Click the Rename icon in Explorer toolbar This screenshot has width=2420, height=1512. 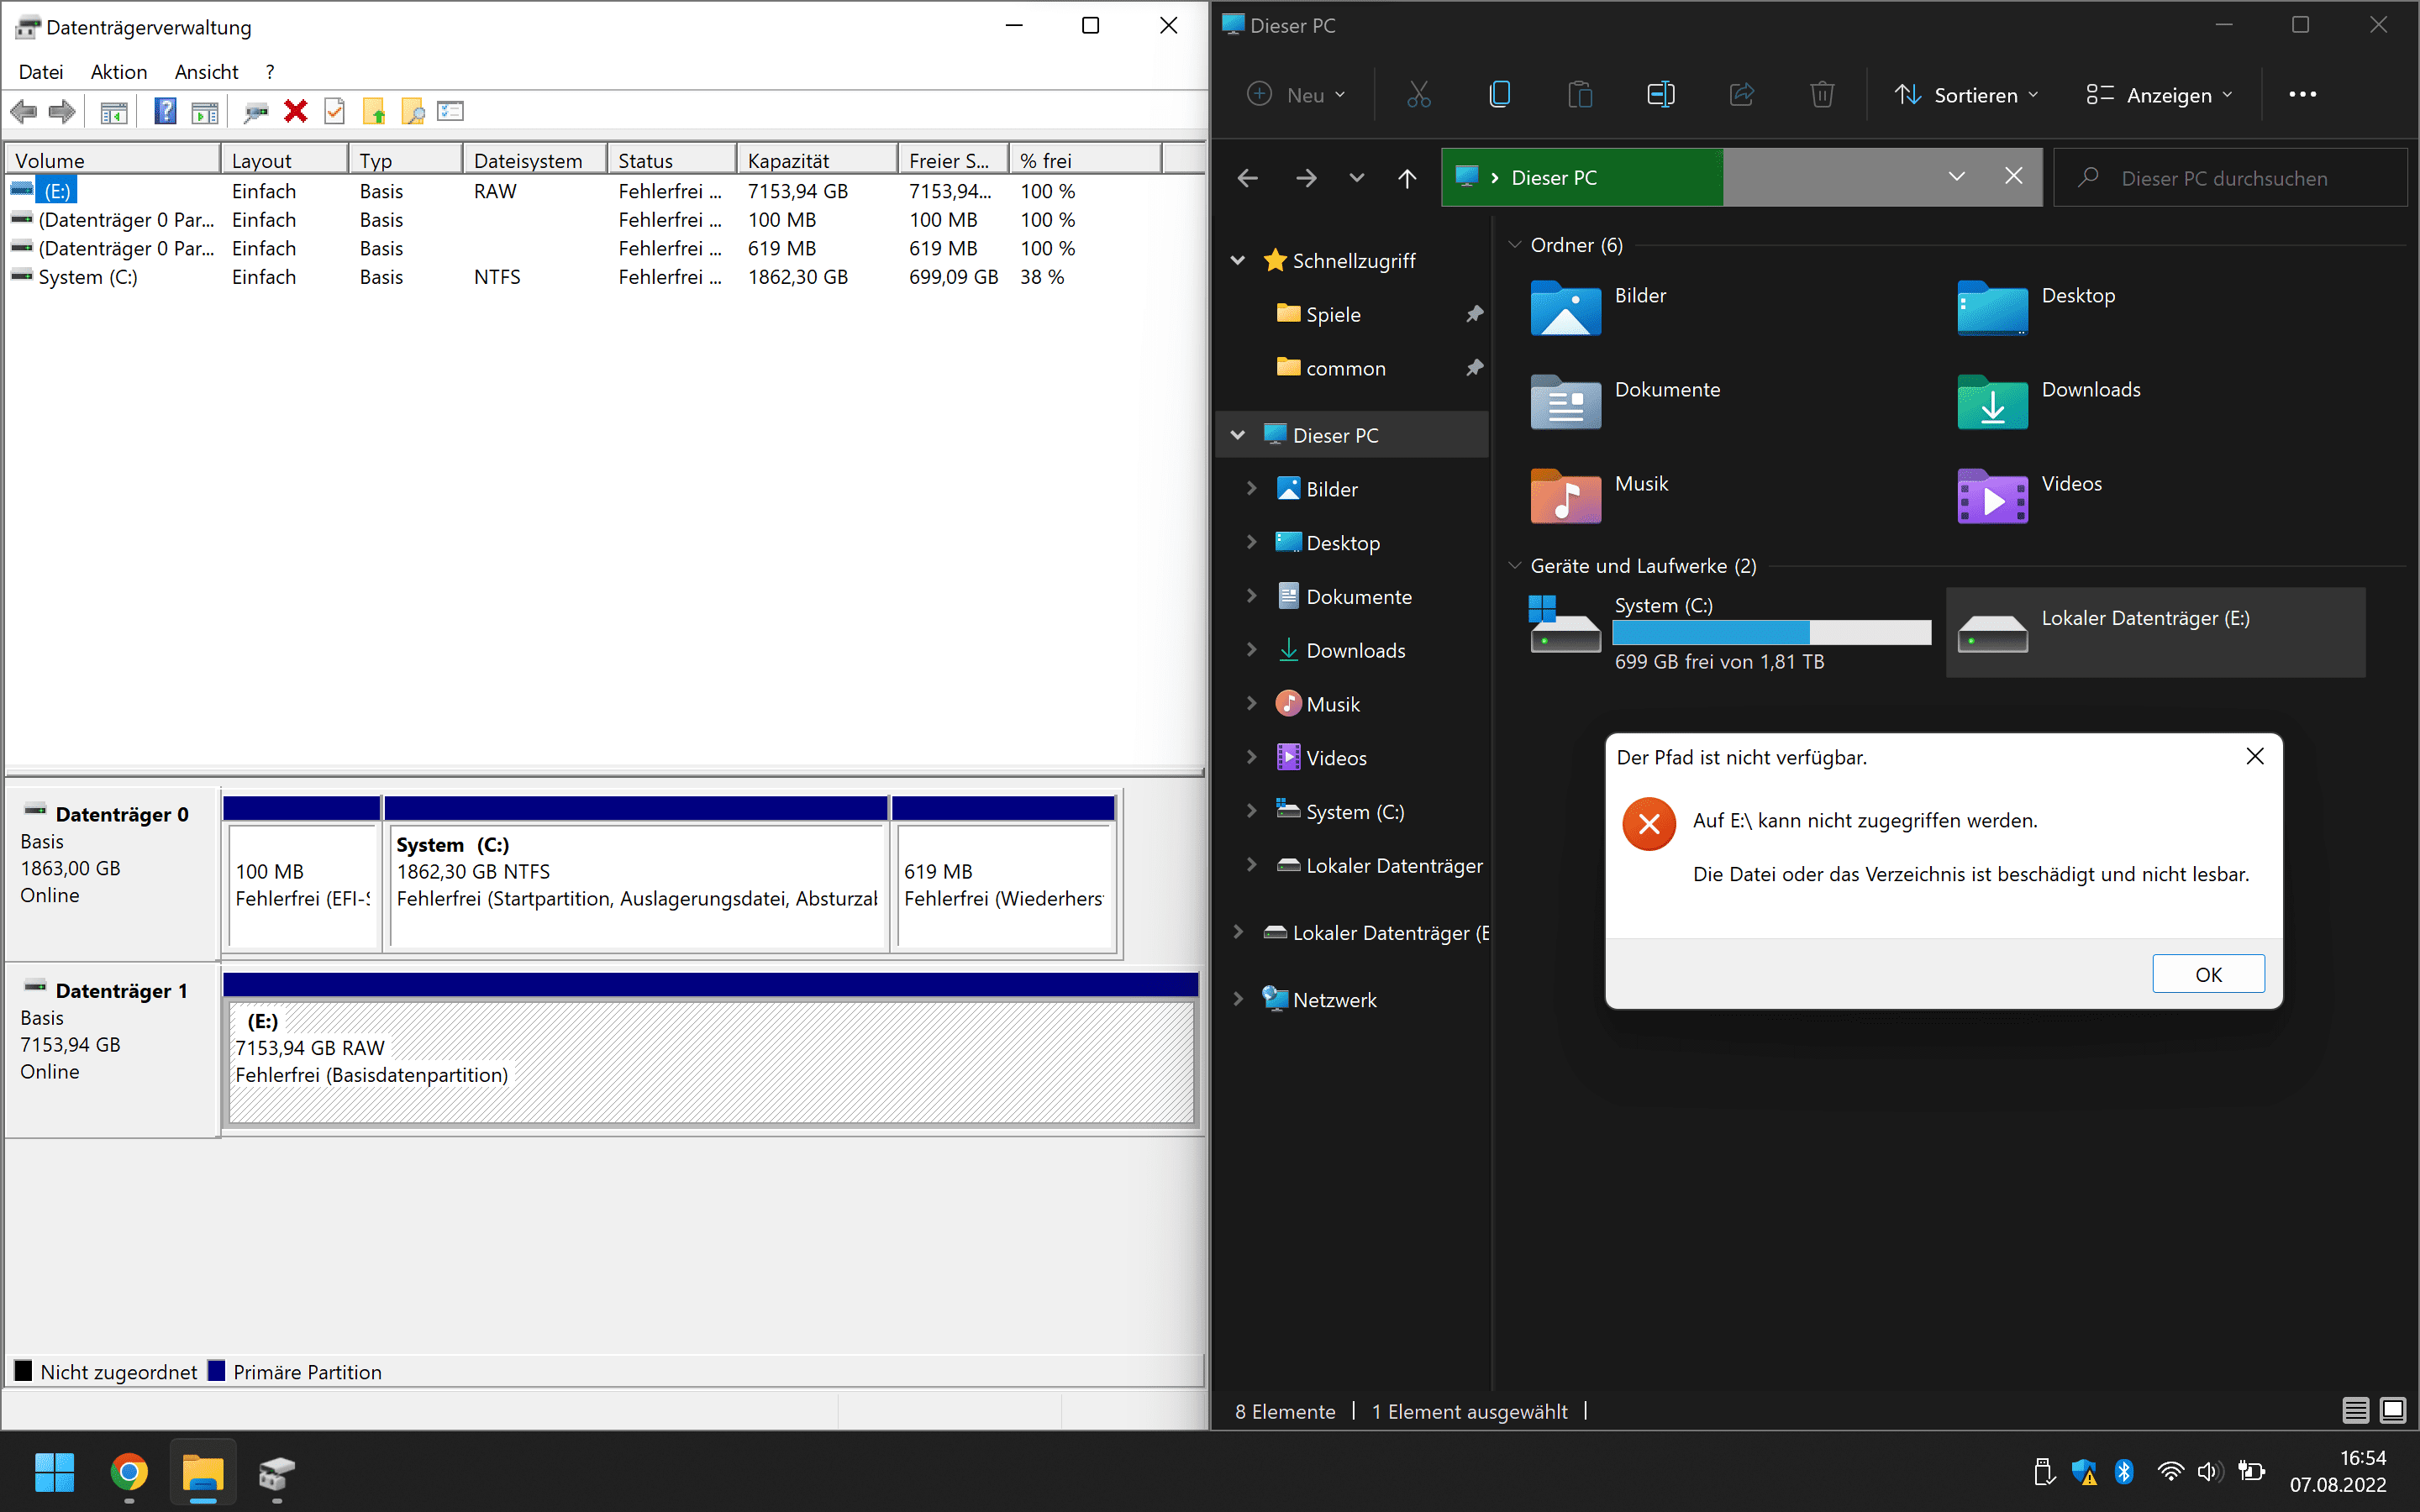tap(1660, 95)
